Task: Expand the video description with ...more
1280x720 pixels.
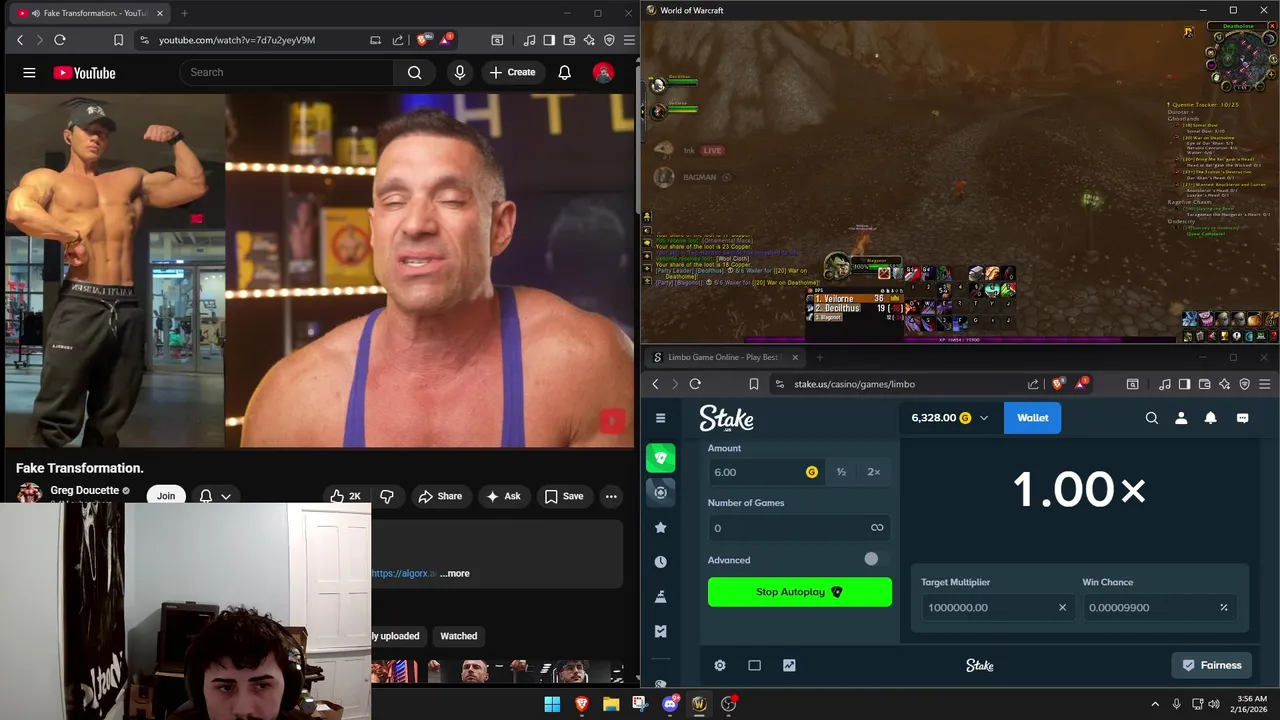Action: point(454,573)
